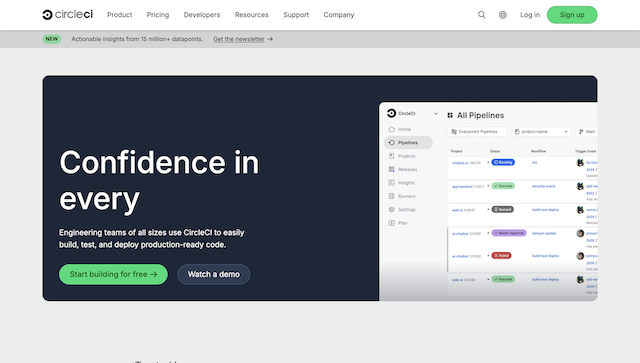This screenshot has height=363, width=640.
Task: Click the Plan icon in the sidebar
Action: pos(391,223)
